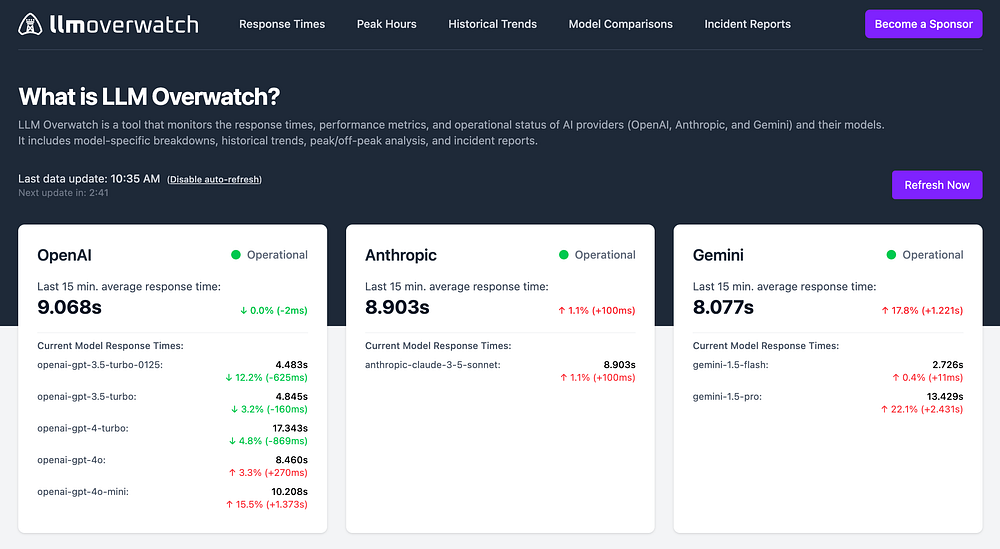Click the Anthropic card title
Viewport: 1000px width, 549px height.
pos(401,255)
